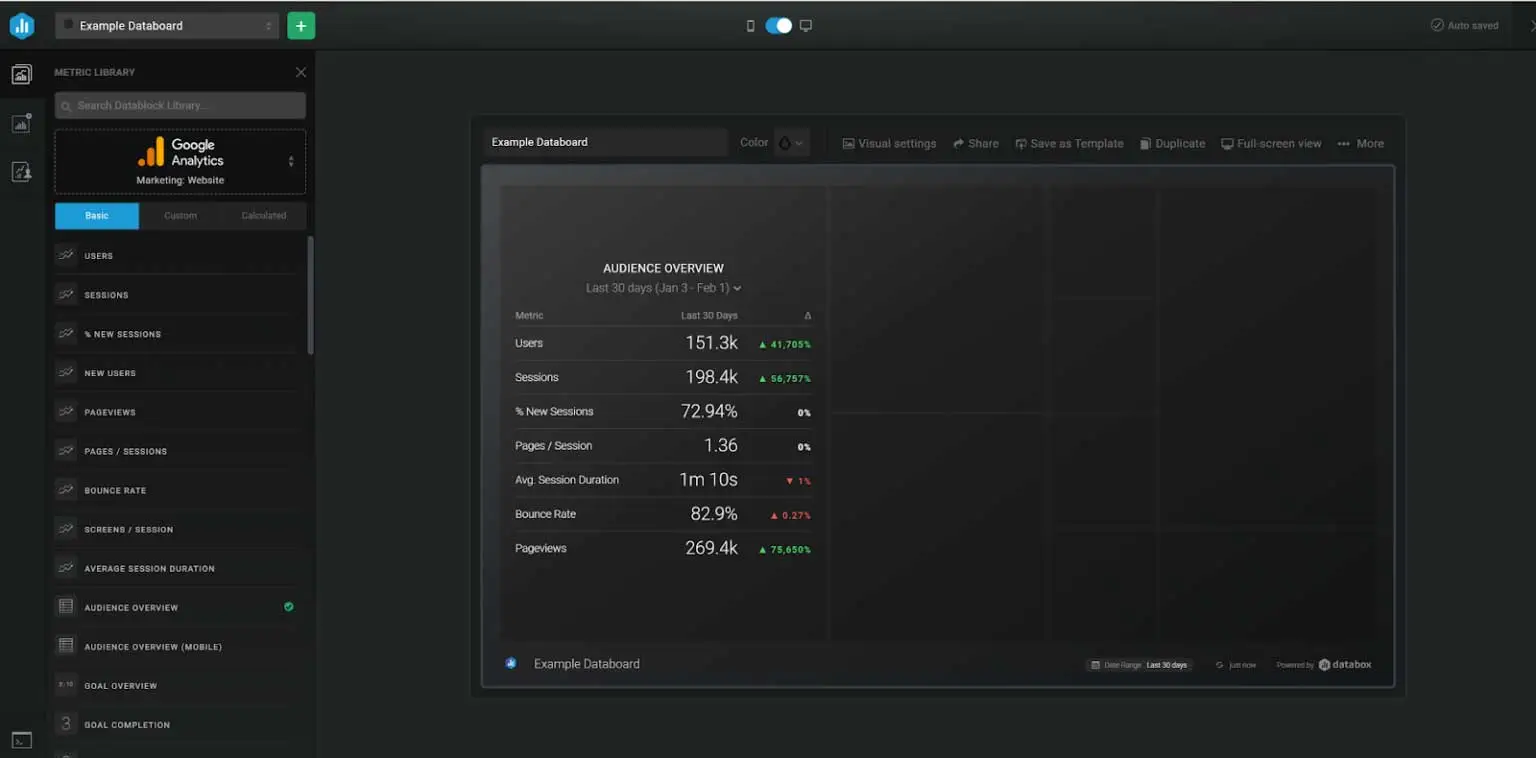Click the Search Datablock Library field
Screen dimensions: 1536x758
tap(180, 105)
